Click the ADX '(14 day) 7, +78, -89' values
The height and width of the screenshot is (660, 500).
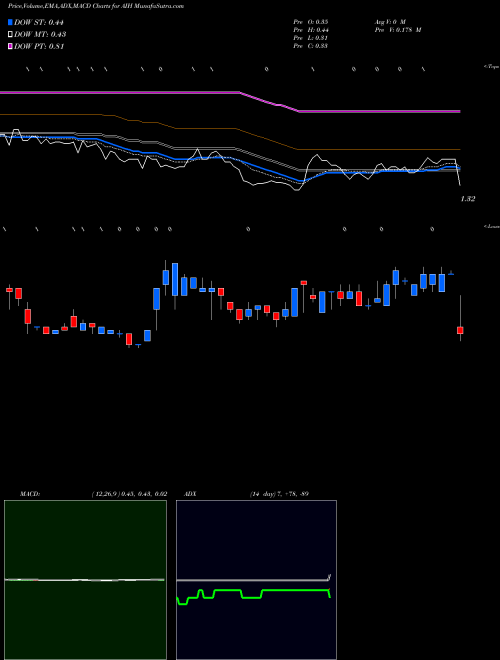[279, 494]
